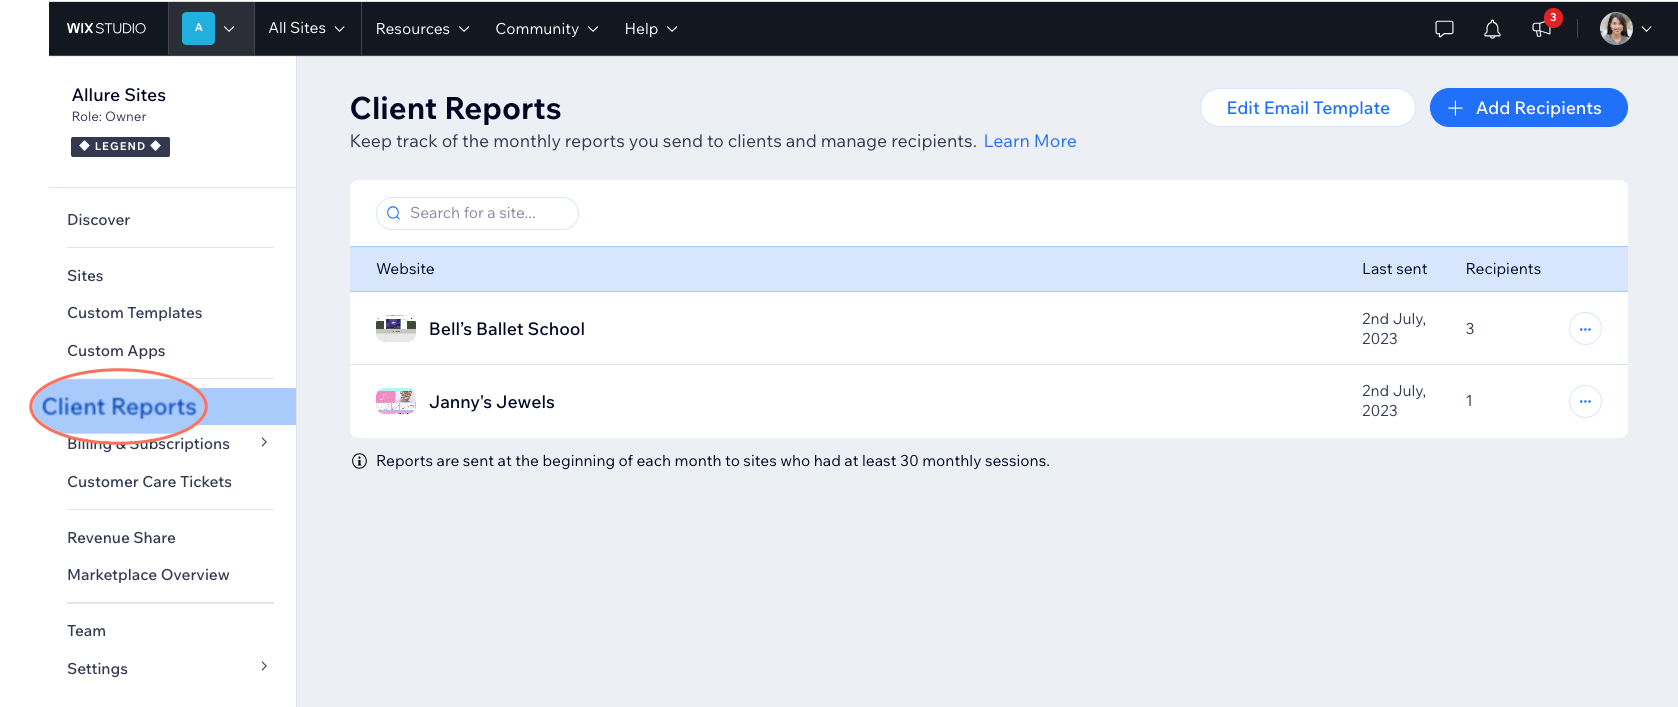Click the Bell's Ballet School site name
Image resolution: width=1678 pixels, height=707 pixels.
tap(507, 329)
